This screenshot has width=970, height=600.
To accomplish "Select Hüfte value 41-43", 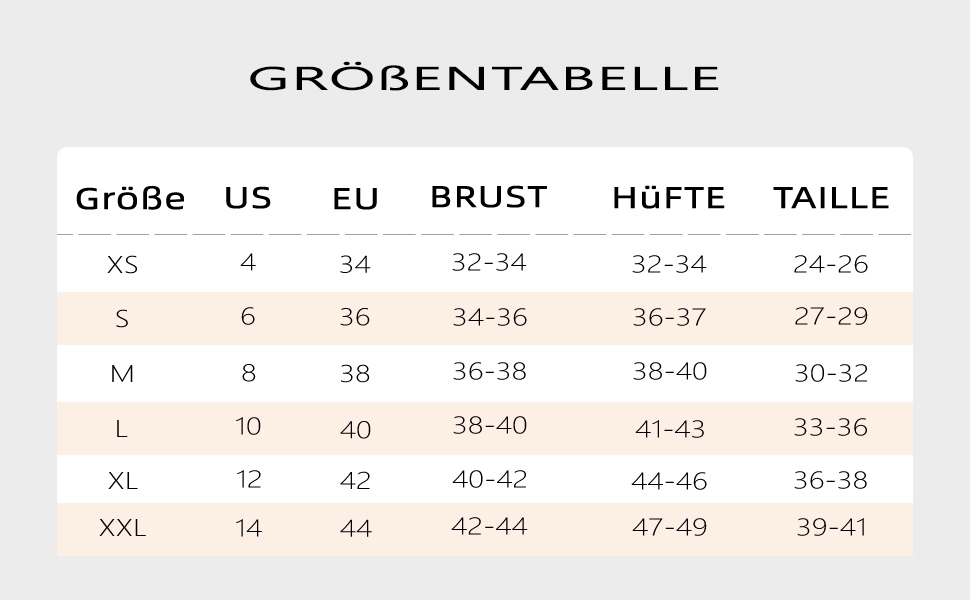I will tap(669, 429).
